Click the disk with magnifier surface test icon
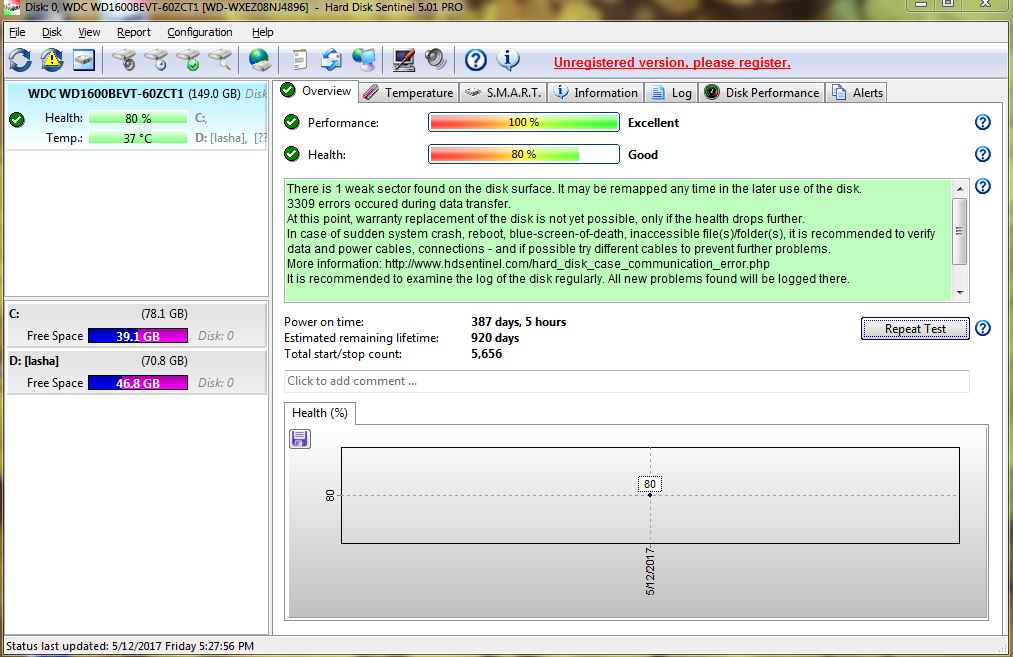 pos(220,60)
